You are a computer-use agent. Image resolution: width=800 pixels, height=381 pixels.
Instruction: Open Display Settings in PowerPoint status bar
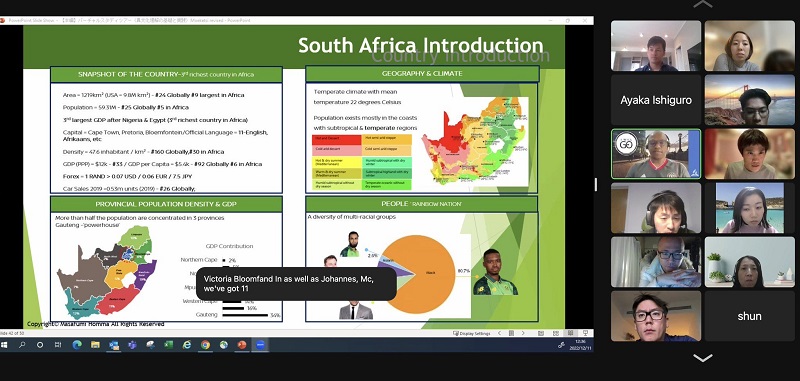pos(471,333)
